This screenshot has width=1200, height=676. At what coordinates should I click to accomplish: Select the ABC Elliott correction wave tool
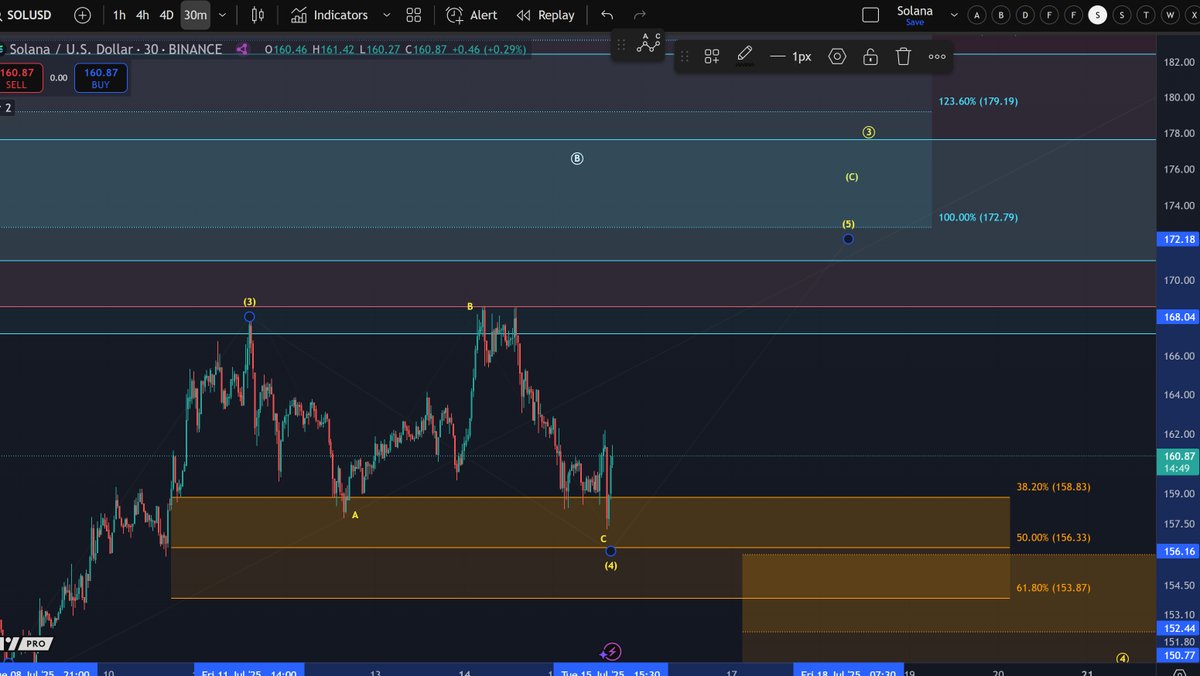click(650, 44)
